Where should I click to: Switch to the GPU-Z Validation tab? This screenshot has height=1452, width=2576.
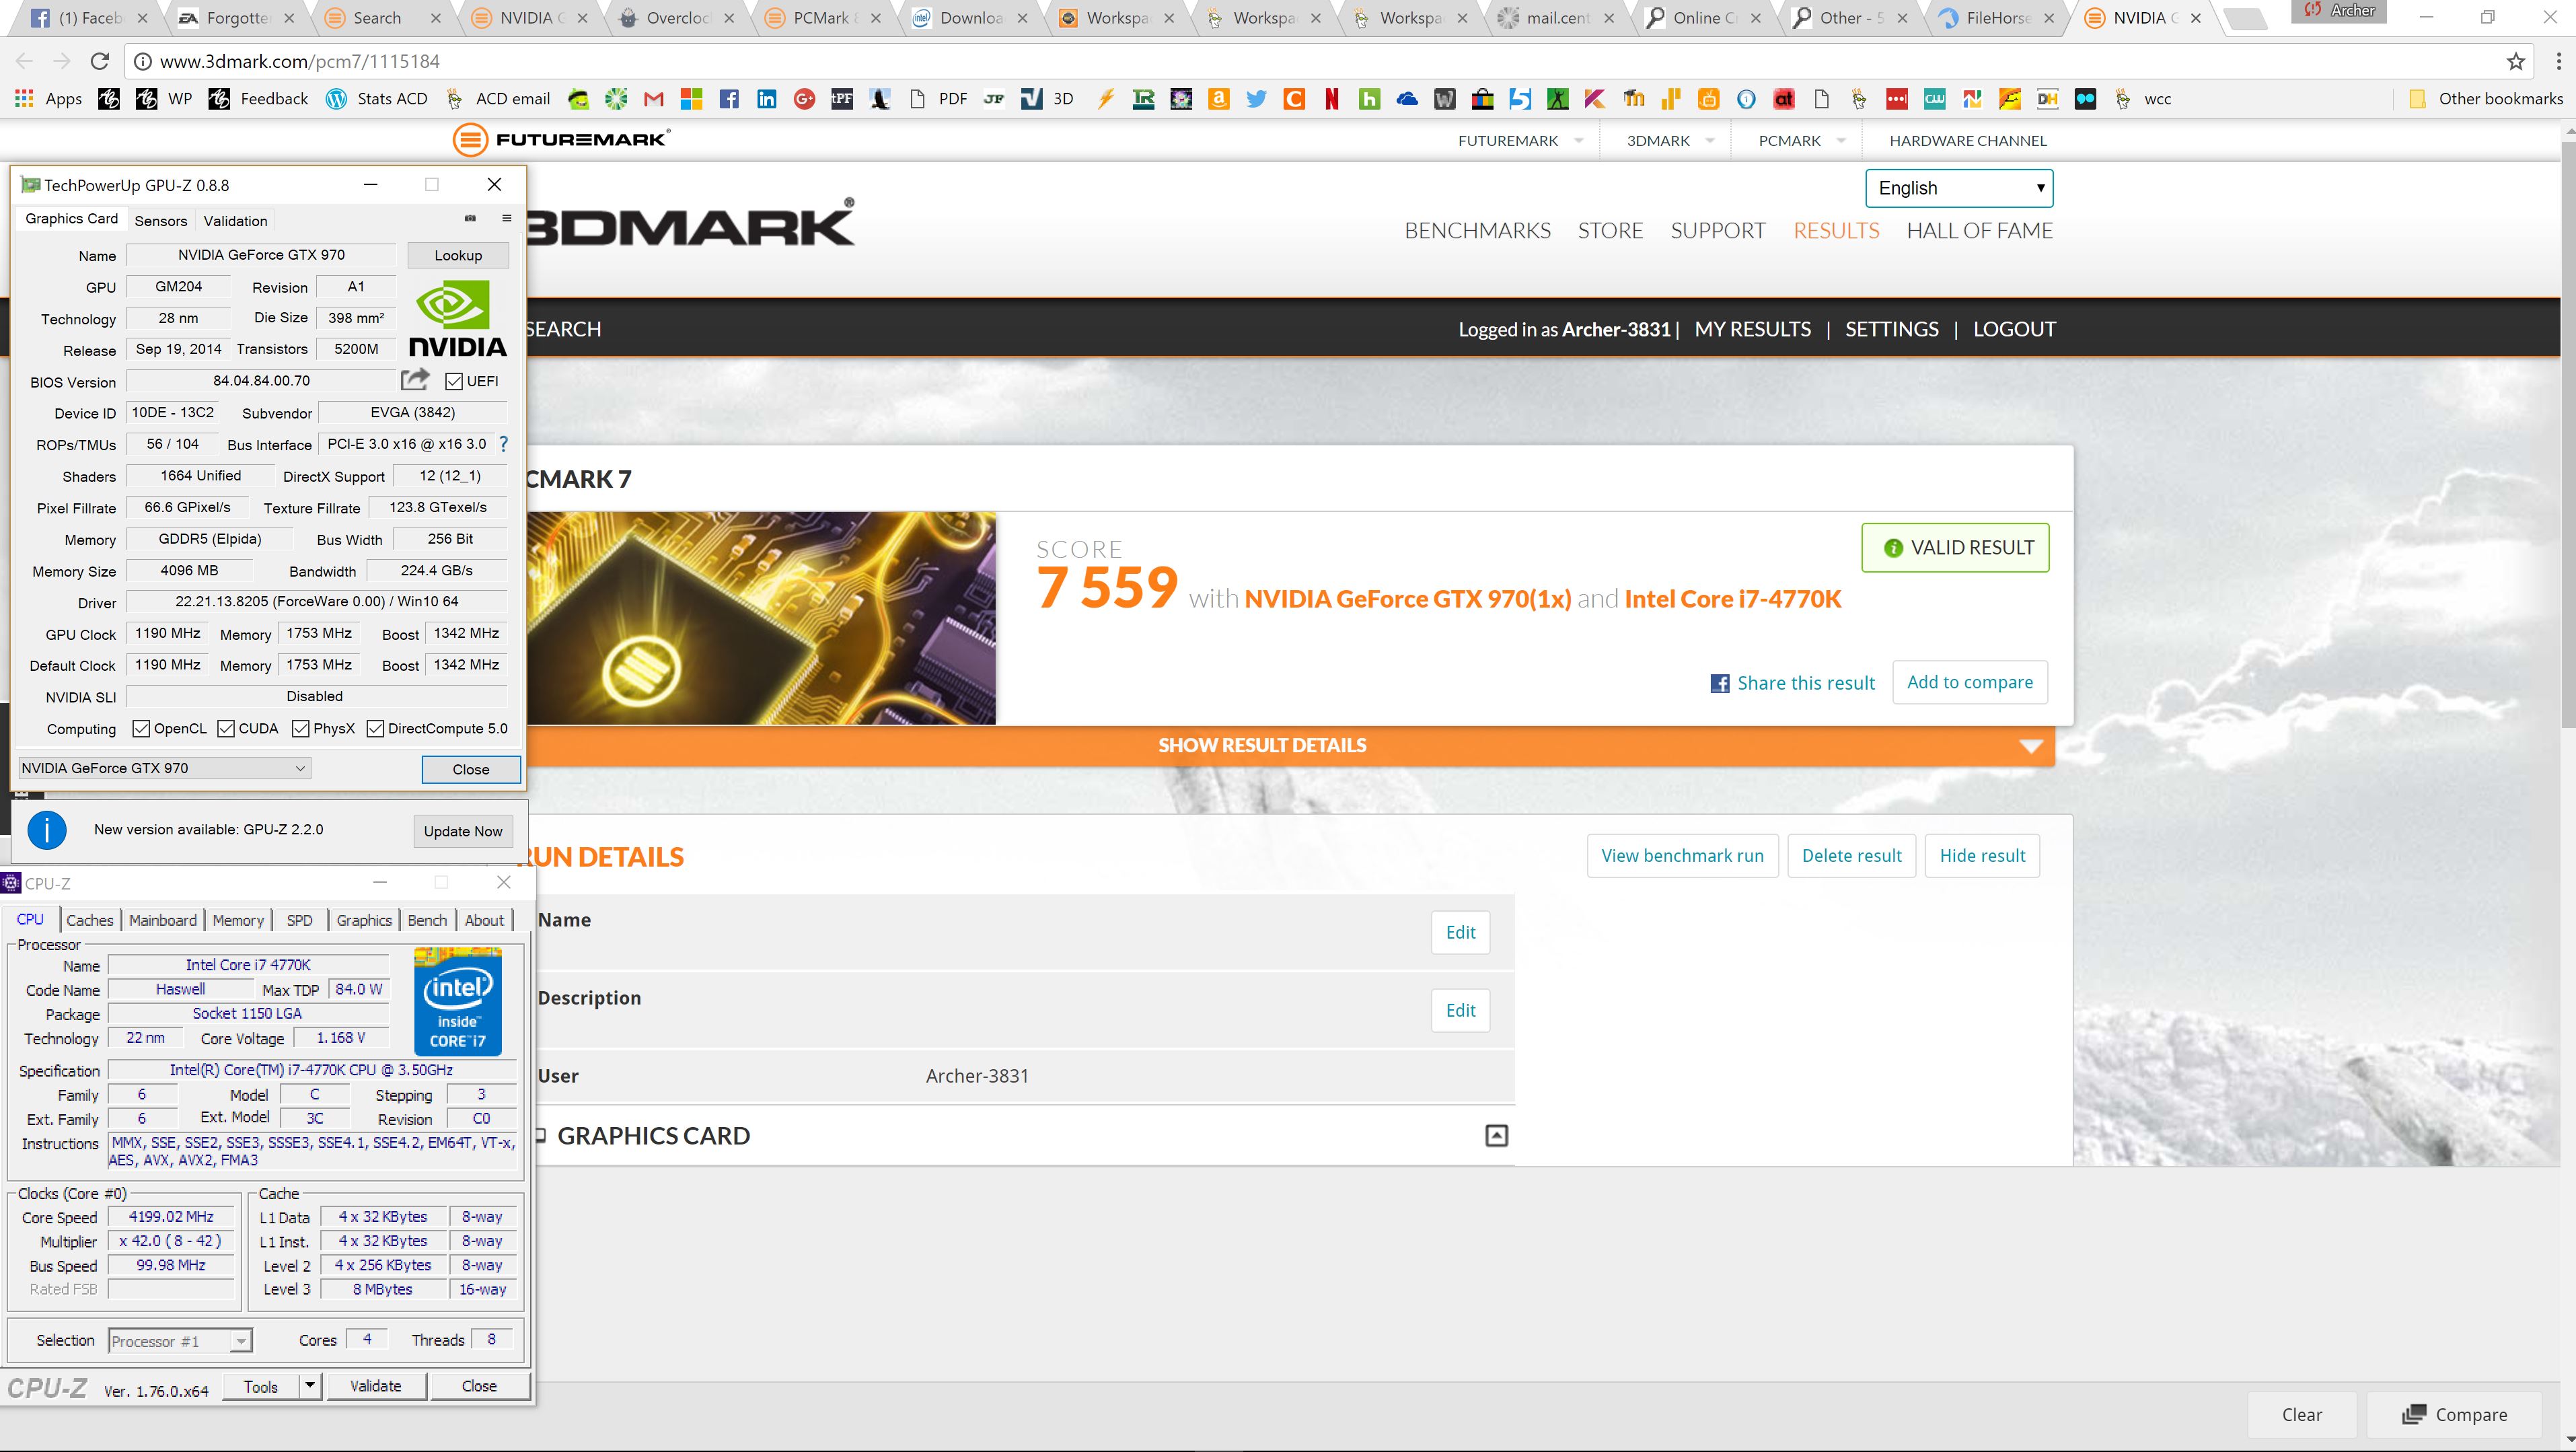[235, 221]
